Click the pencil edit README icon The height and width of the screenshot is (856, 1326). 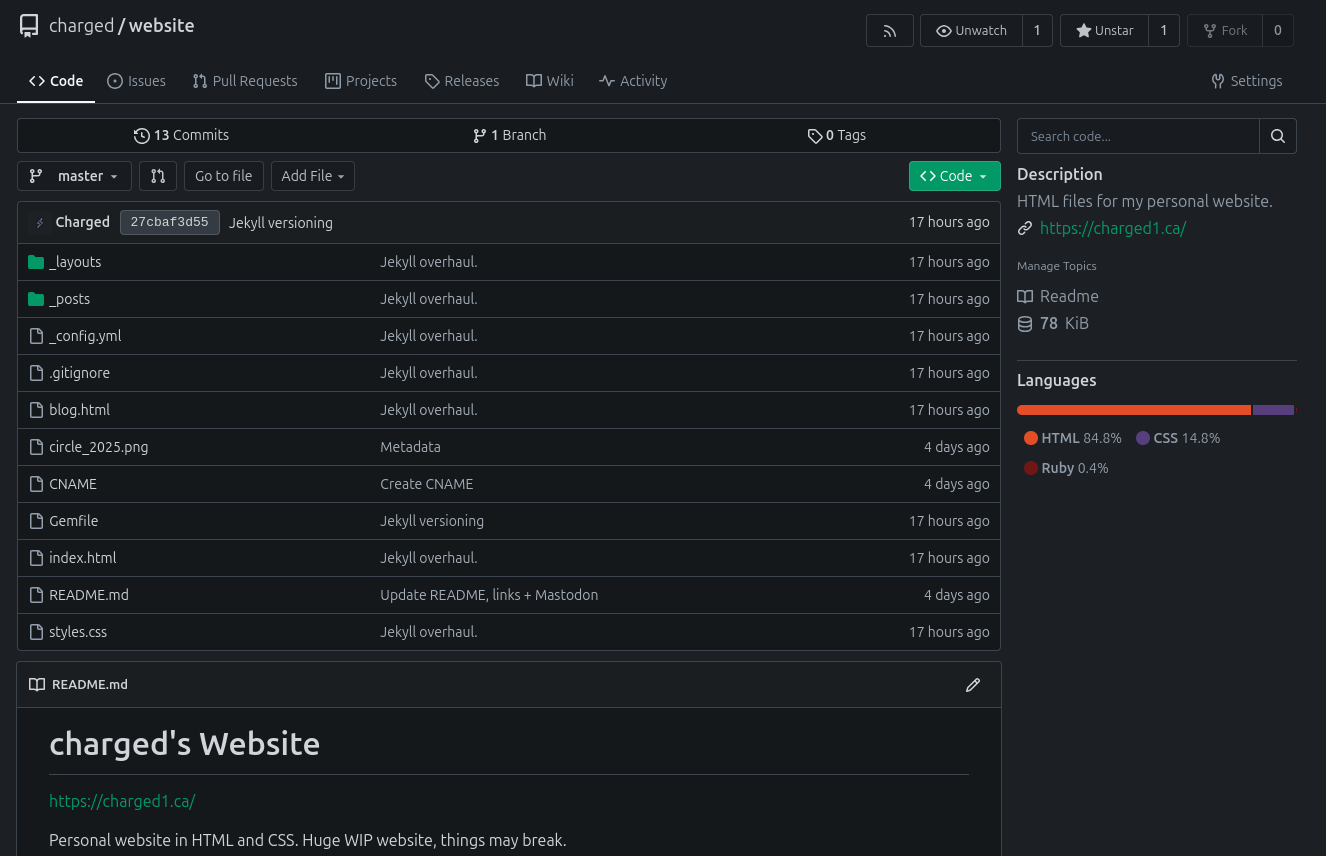(x=972, y=685)
